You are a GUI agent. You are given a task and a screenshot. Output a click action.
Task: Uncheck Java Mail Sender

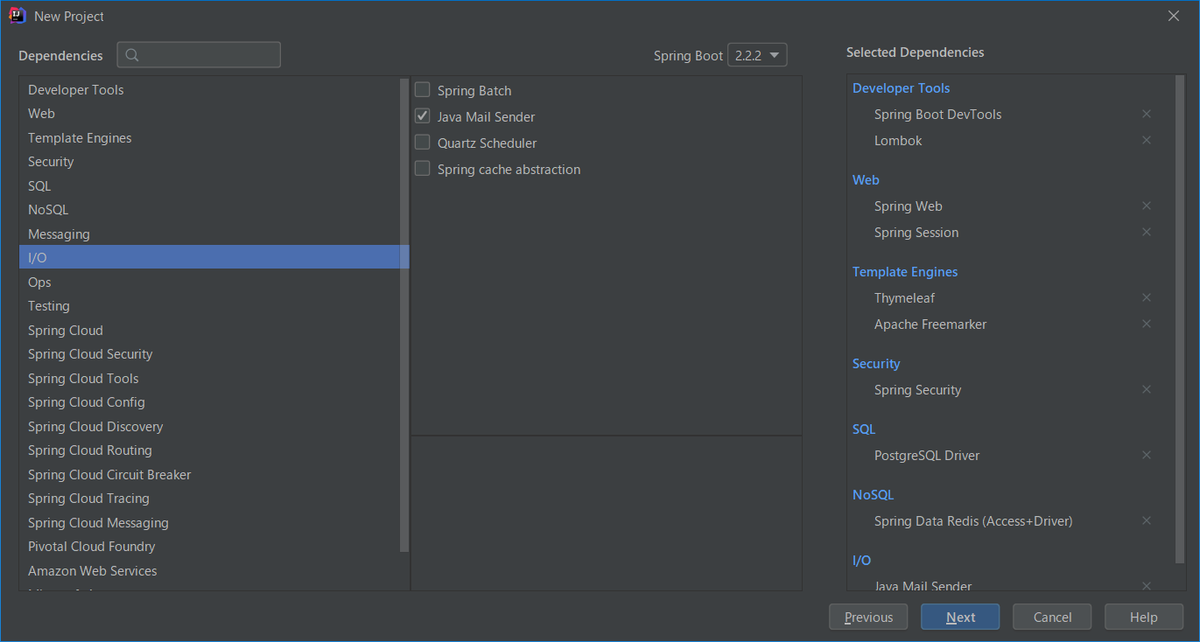tap(422, 116)
